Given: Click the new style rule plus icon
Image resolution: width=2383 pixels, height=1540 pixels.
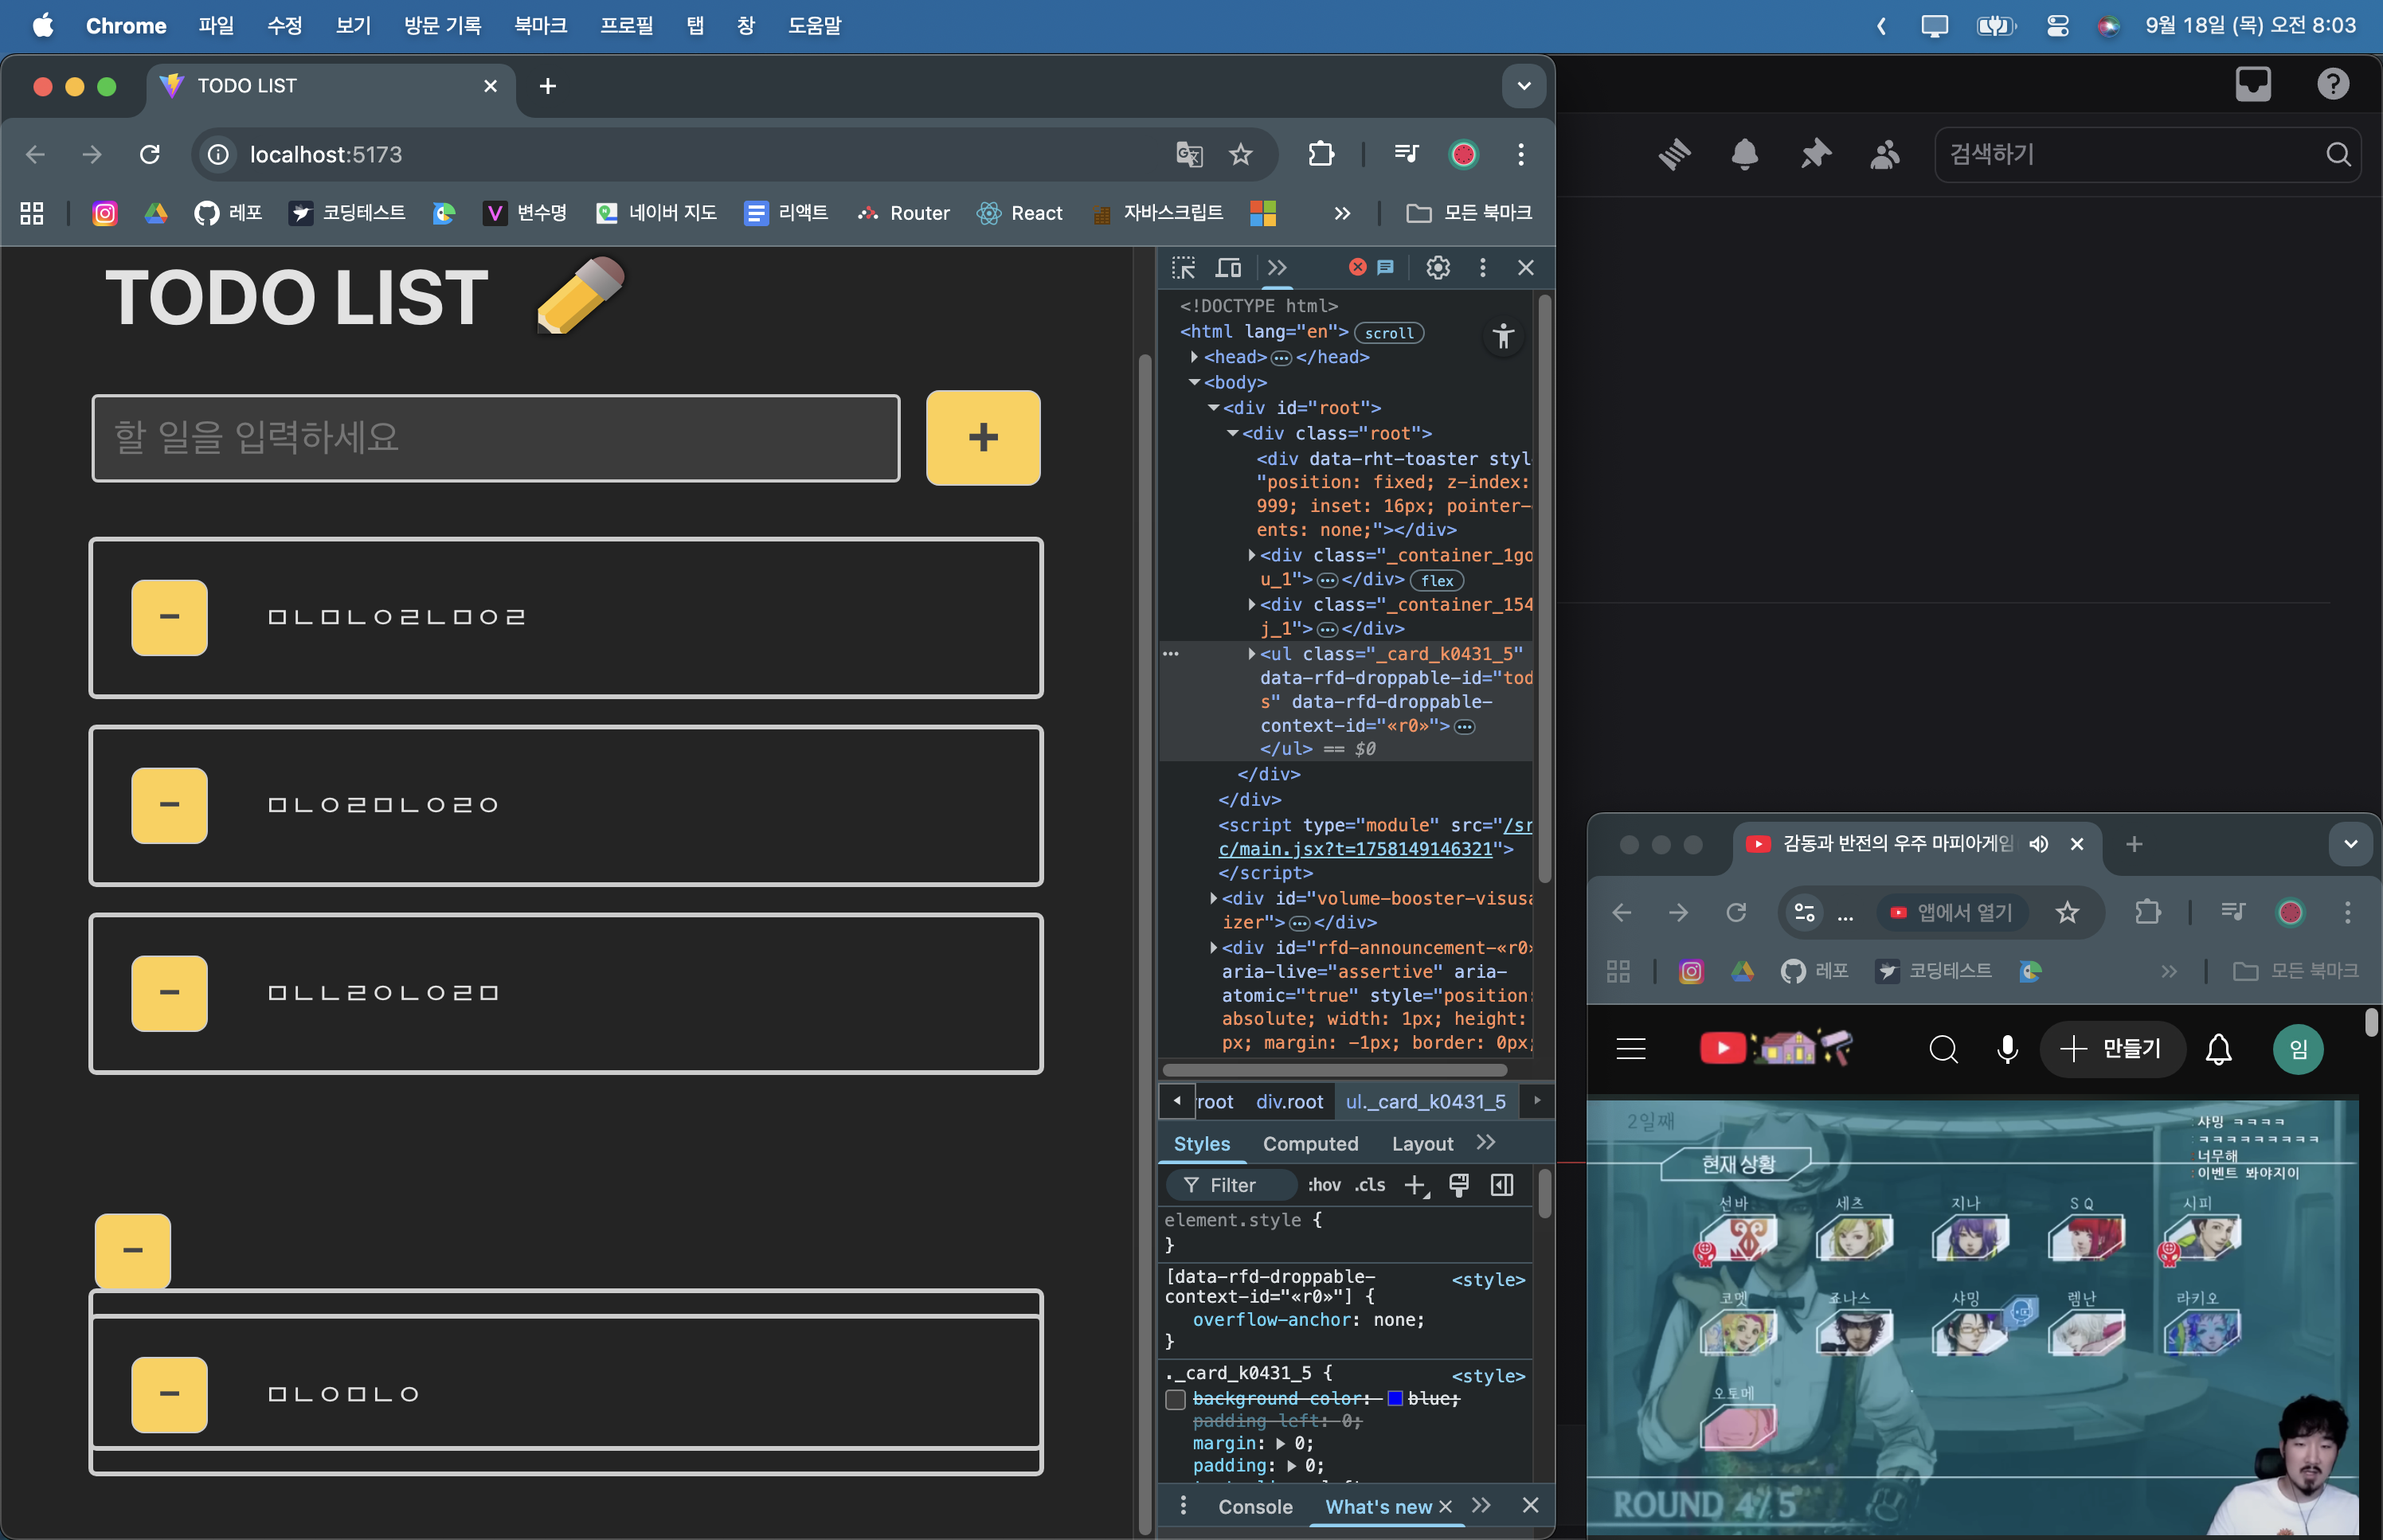Looking at the screenshot, I should click(x=1415, y=1185).
